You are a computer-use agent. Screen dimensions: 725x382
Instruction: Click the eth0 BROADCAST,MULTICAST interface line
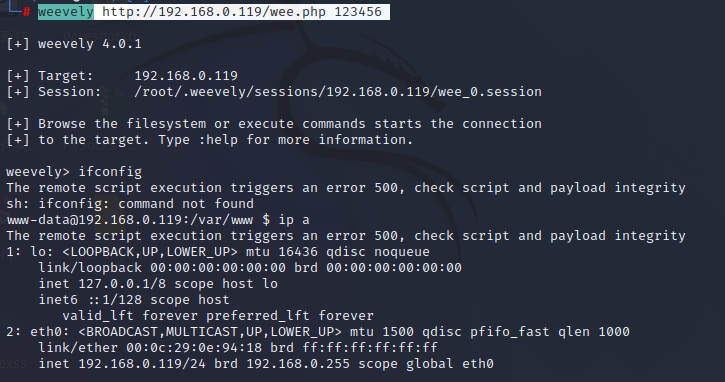point(318,332)
